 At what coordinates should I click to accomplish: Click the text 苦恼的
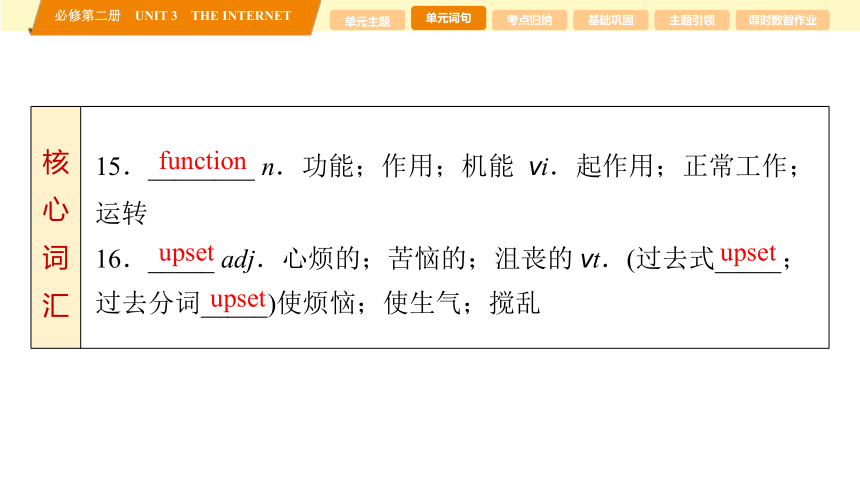point(427,258)
